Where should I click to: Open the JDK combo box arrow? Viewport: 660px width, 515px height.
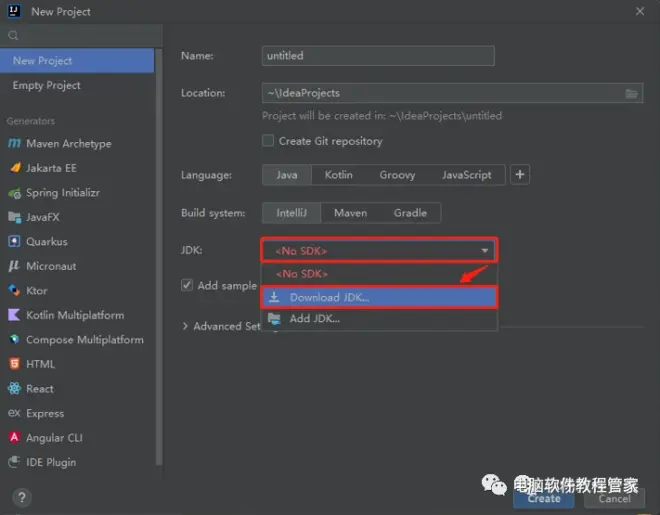(485, 251)
